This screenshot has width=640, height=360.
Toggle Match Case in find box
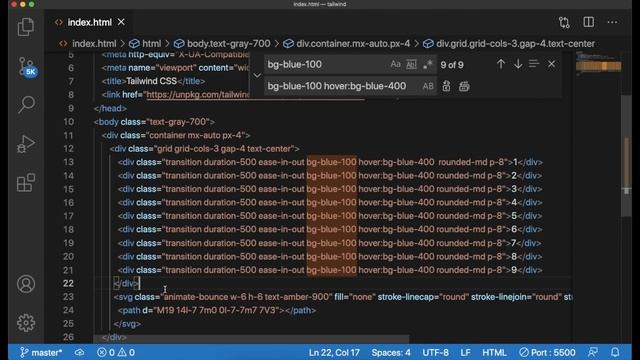[x=395, y=64]
